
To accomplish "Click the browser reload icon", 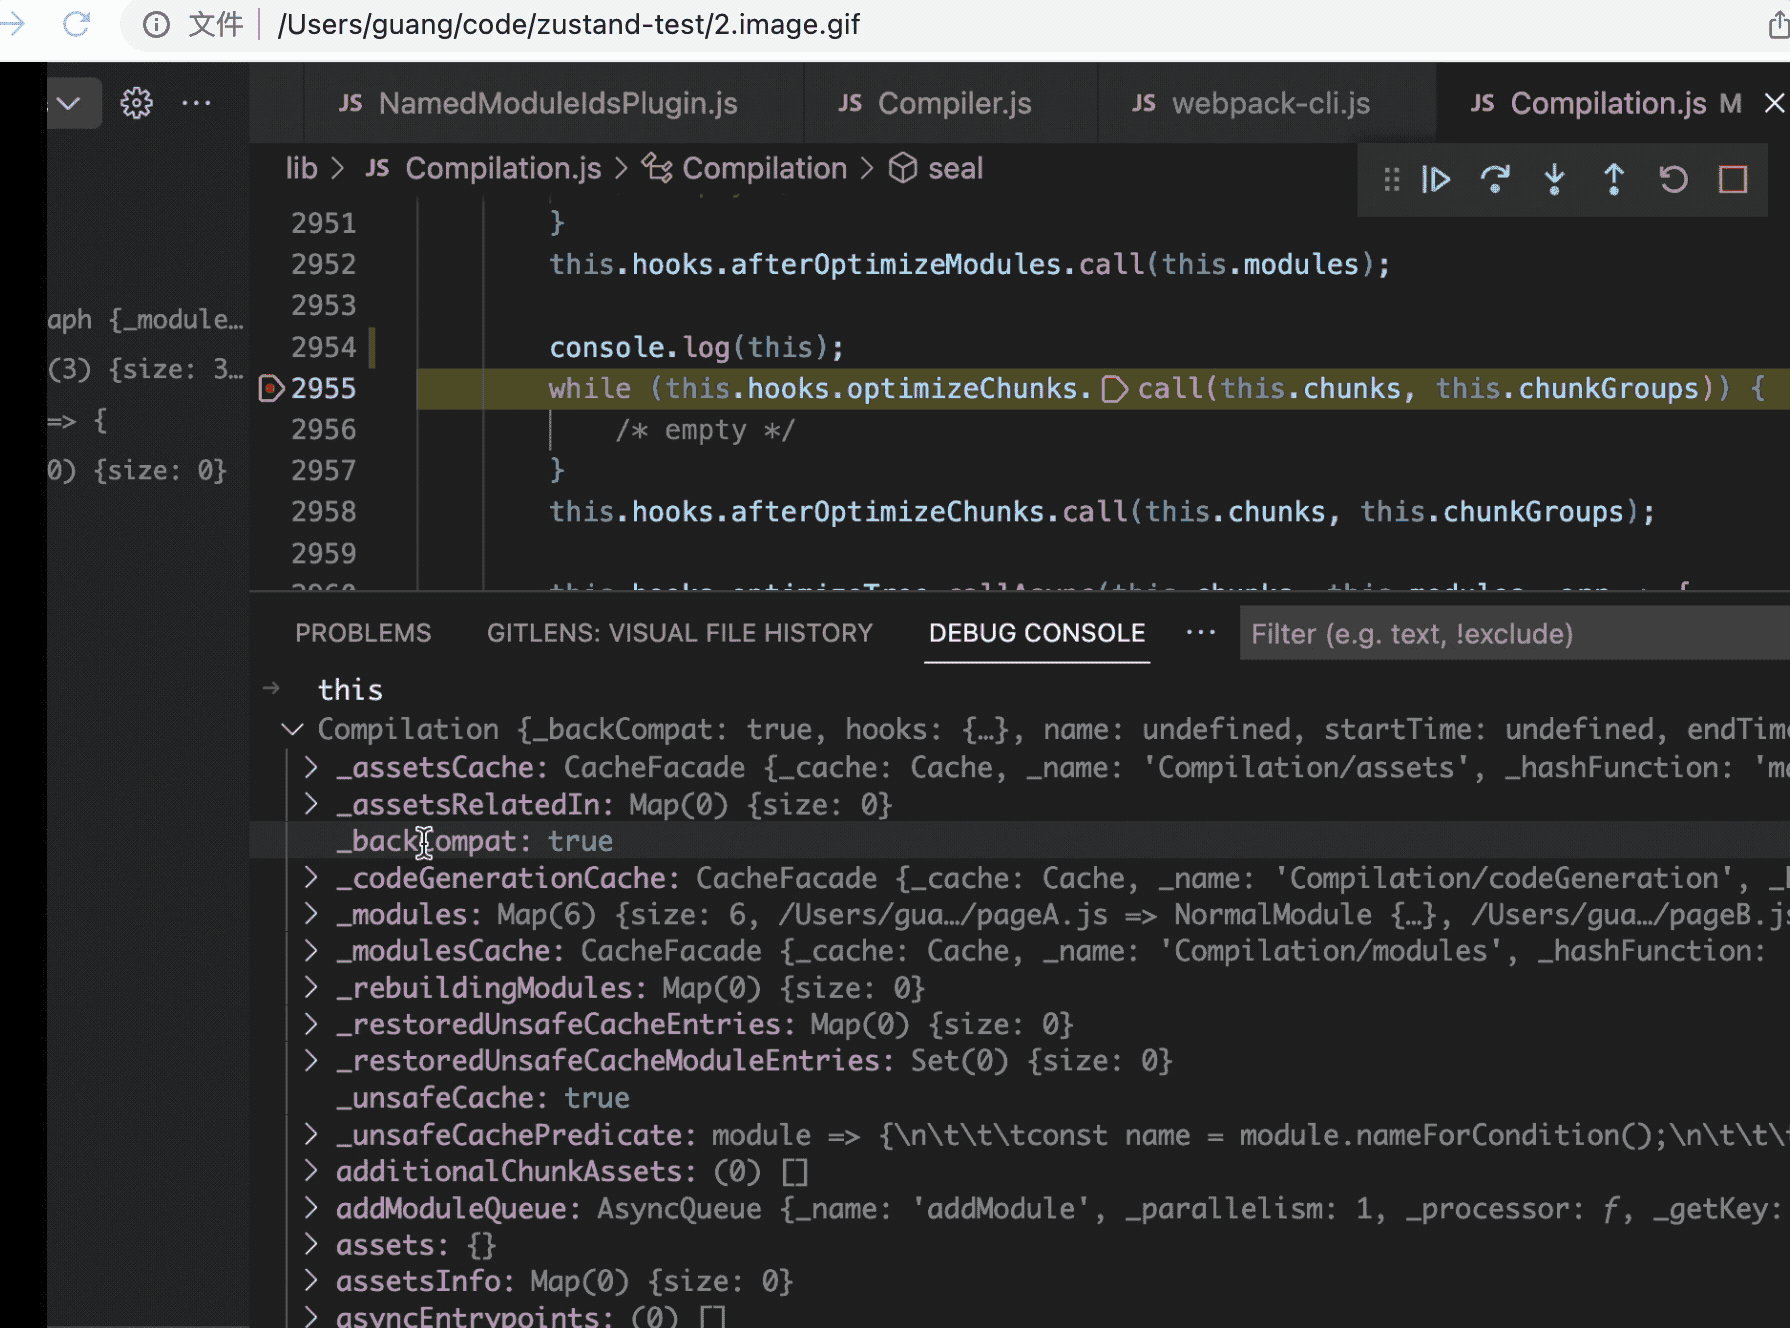I will [x=76, y=24].
